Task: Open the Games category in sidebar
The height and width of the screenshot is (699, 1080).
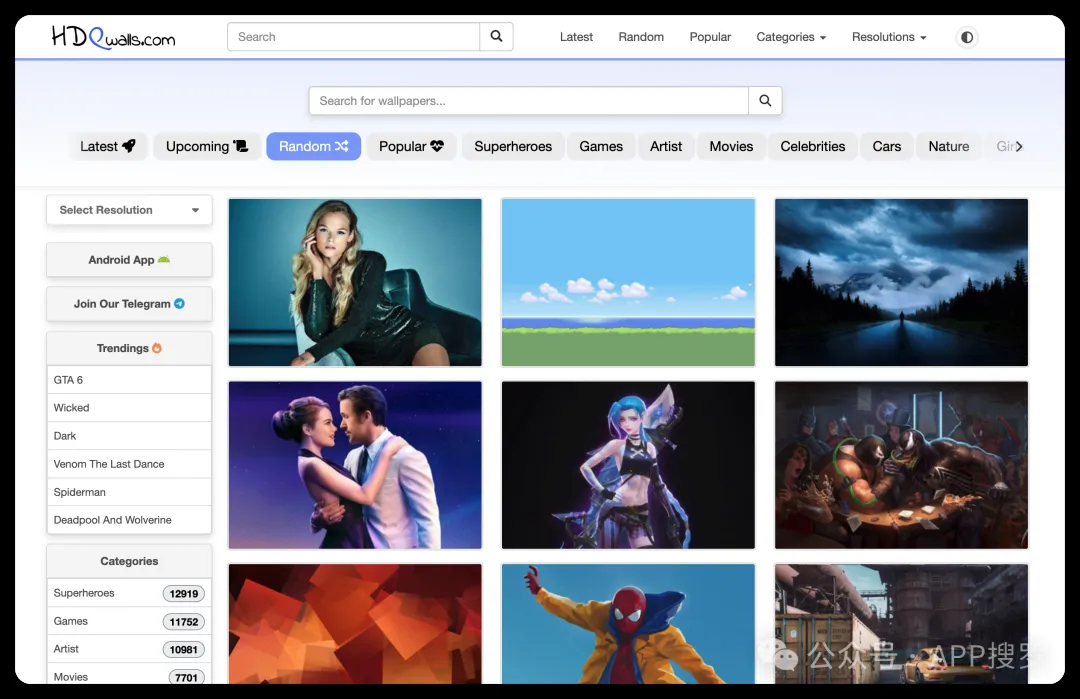Action: click(129, 621)
